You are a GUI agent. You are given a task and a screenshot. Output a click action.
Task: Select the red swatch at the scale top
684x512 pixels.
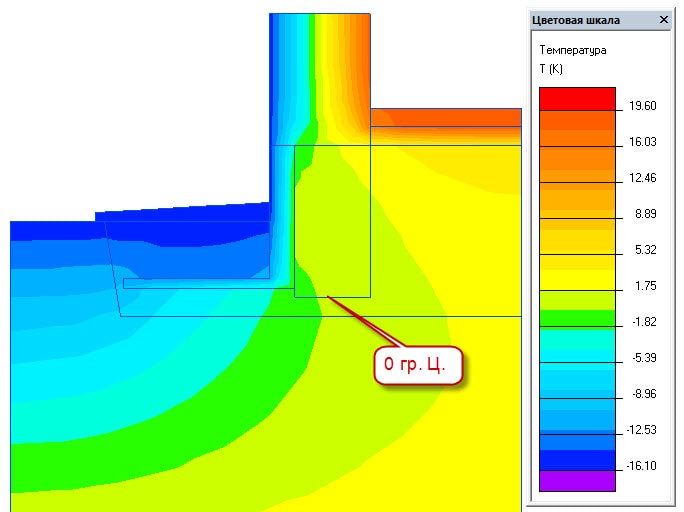[x=577, y=98]
